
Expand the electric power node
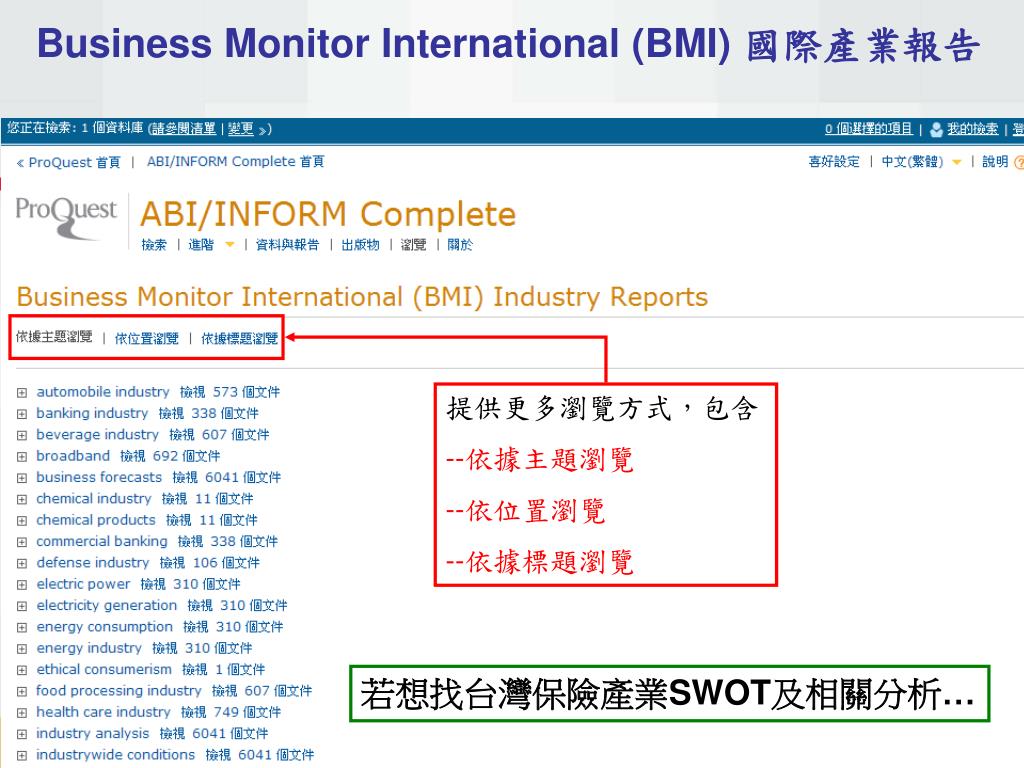coord(22,584)
